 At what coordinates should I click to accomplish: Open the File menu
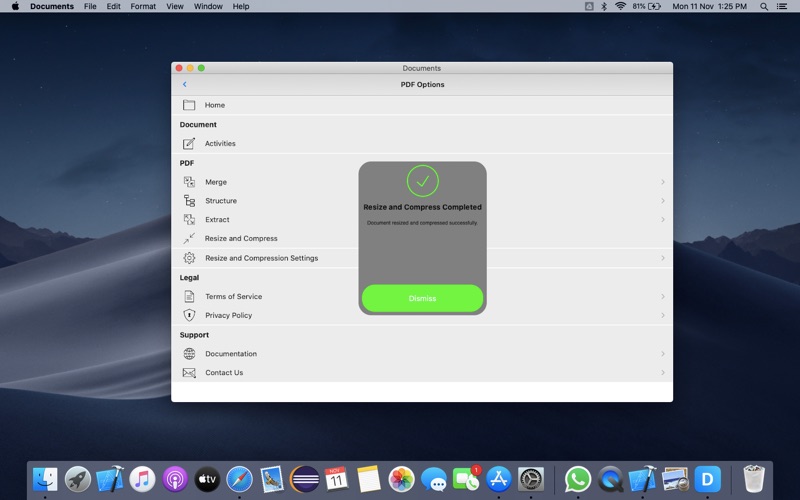pos(90,6)
